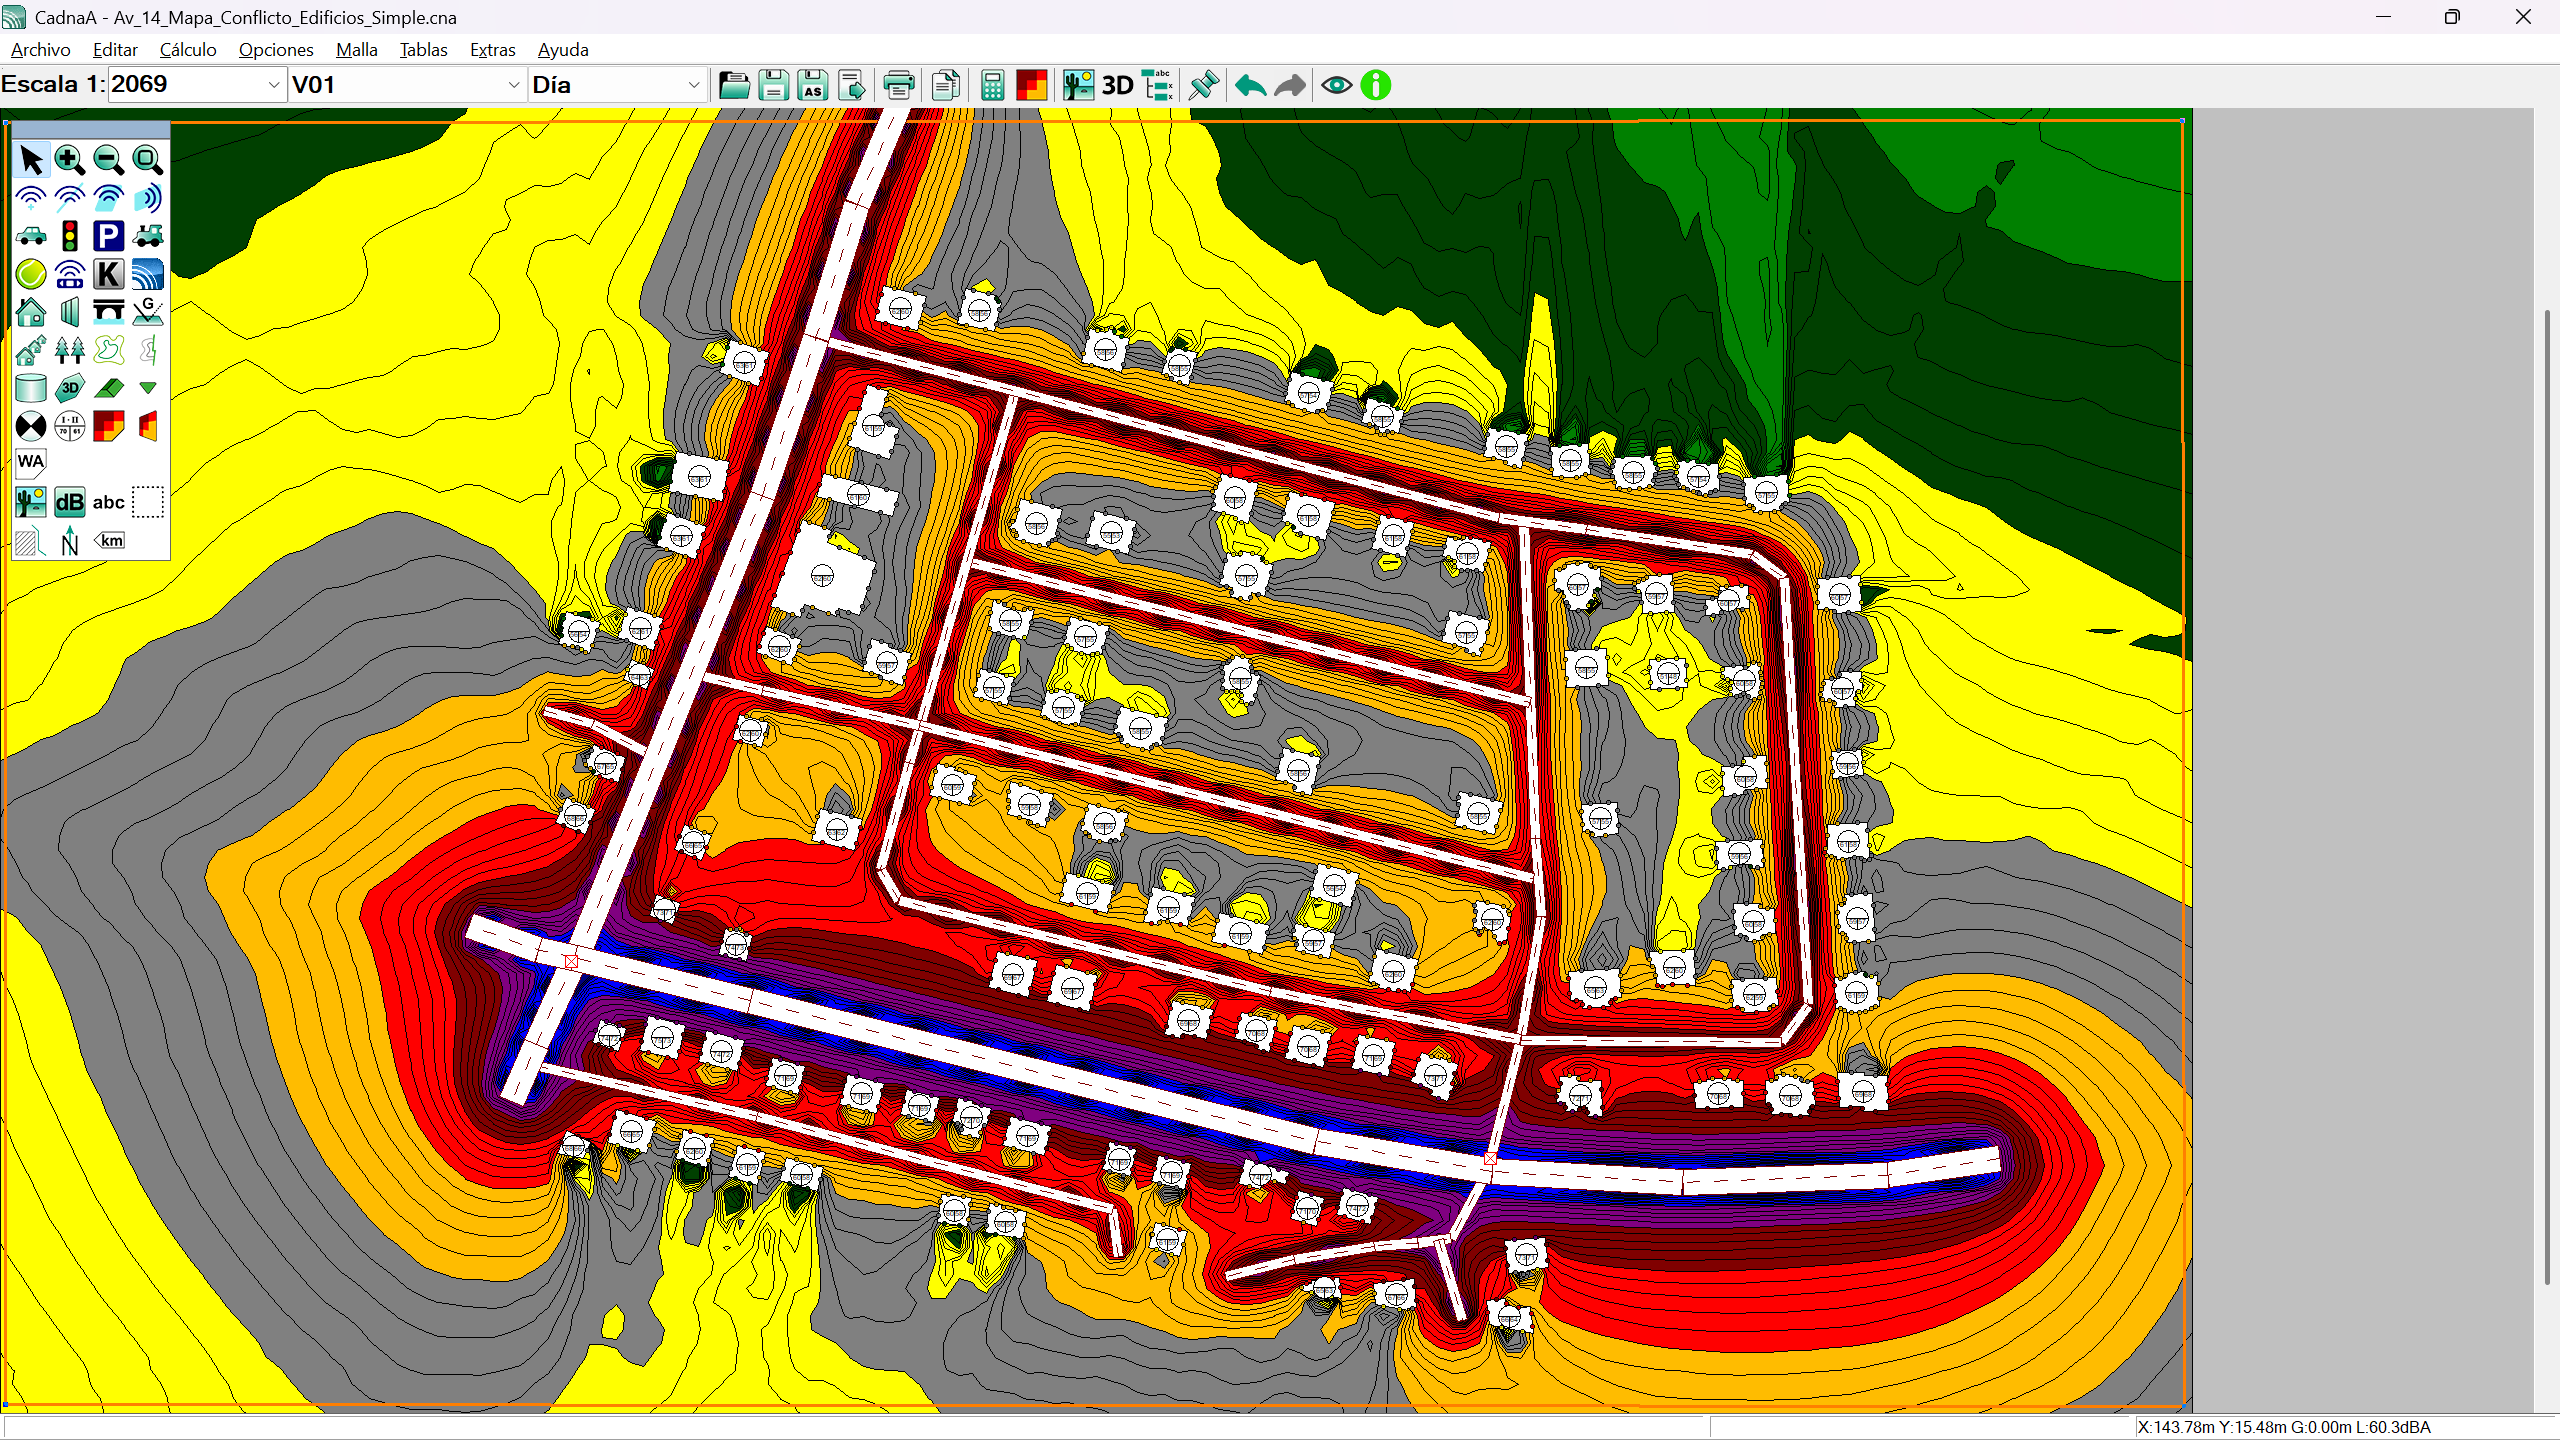This screenshot has height=1440, width=2560.
Task: Open the Día period dropdown
Action: [693, 85]
